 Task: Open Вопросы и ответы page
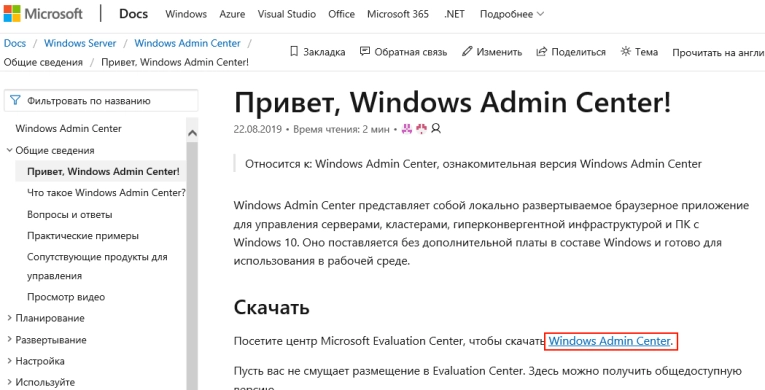[70, 214]
